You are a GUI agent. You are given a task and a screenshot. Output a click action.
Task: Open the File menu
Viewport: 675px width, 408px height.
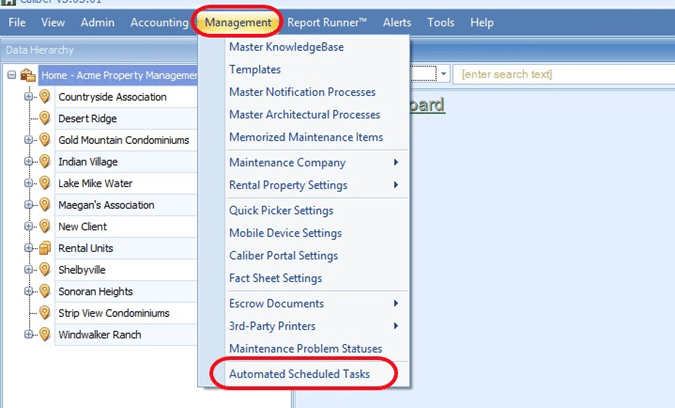[17, 22]
